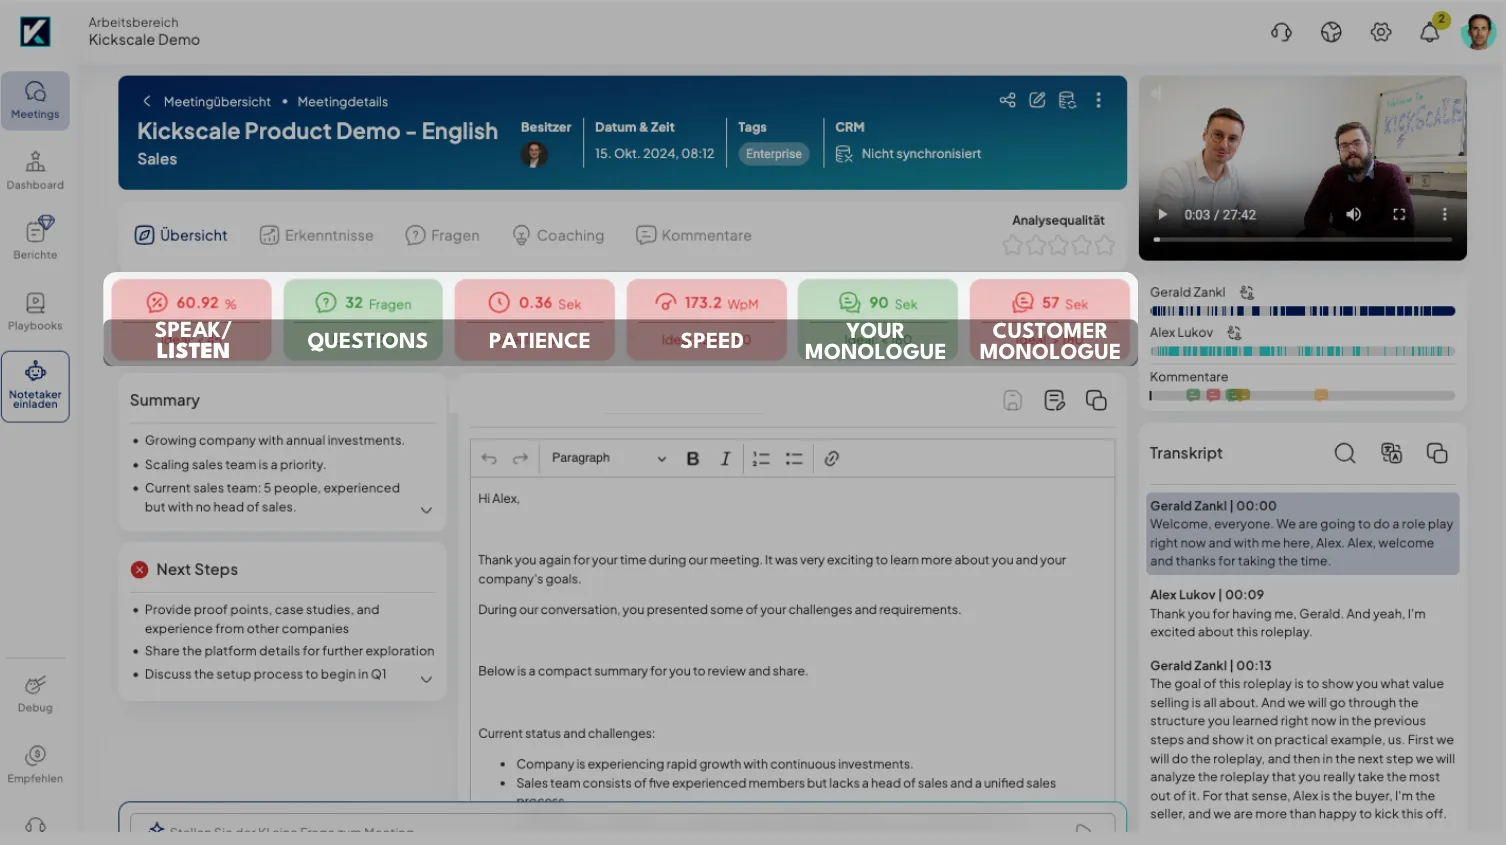1506x845 pixels.
Task: Toggle bold formatting
Action: click(692, 458)
